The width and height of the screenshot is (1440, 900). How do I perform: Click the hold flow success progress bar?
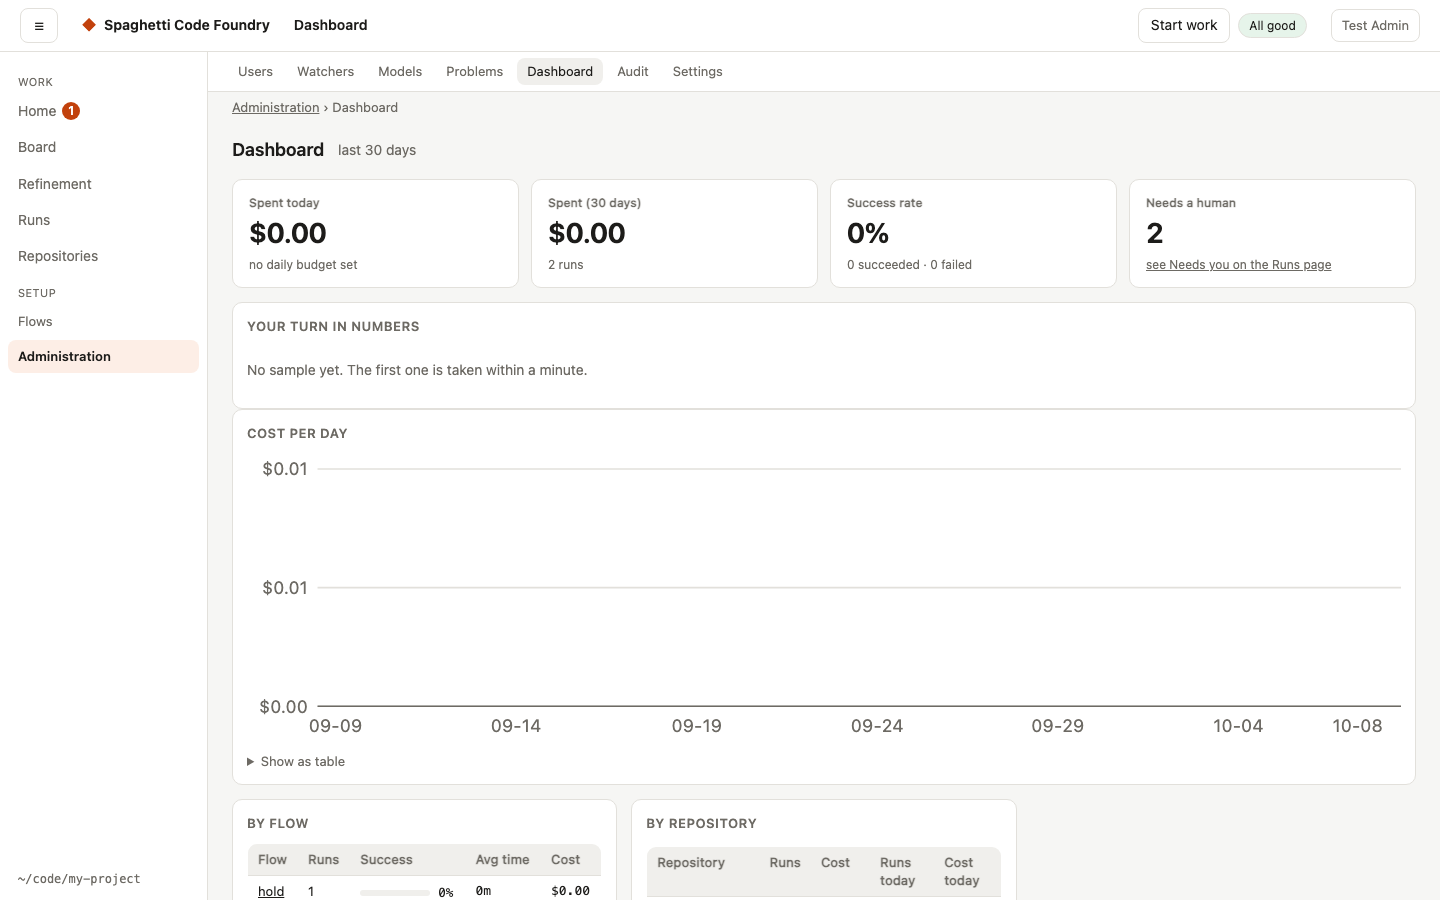[x=395, y=892]
